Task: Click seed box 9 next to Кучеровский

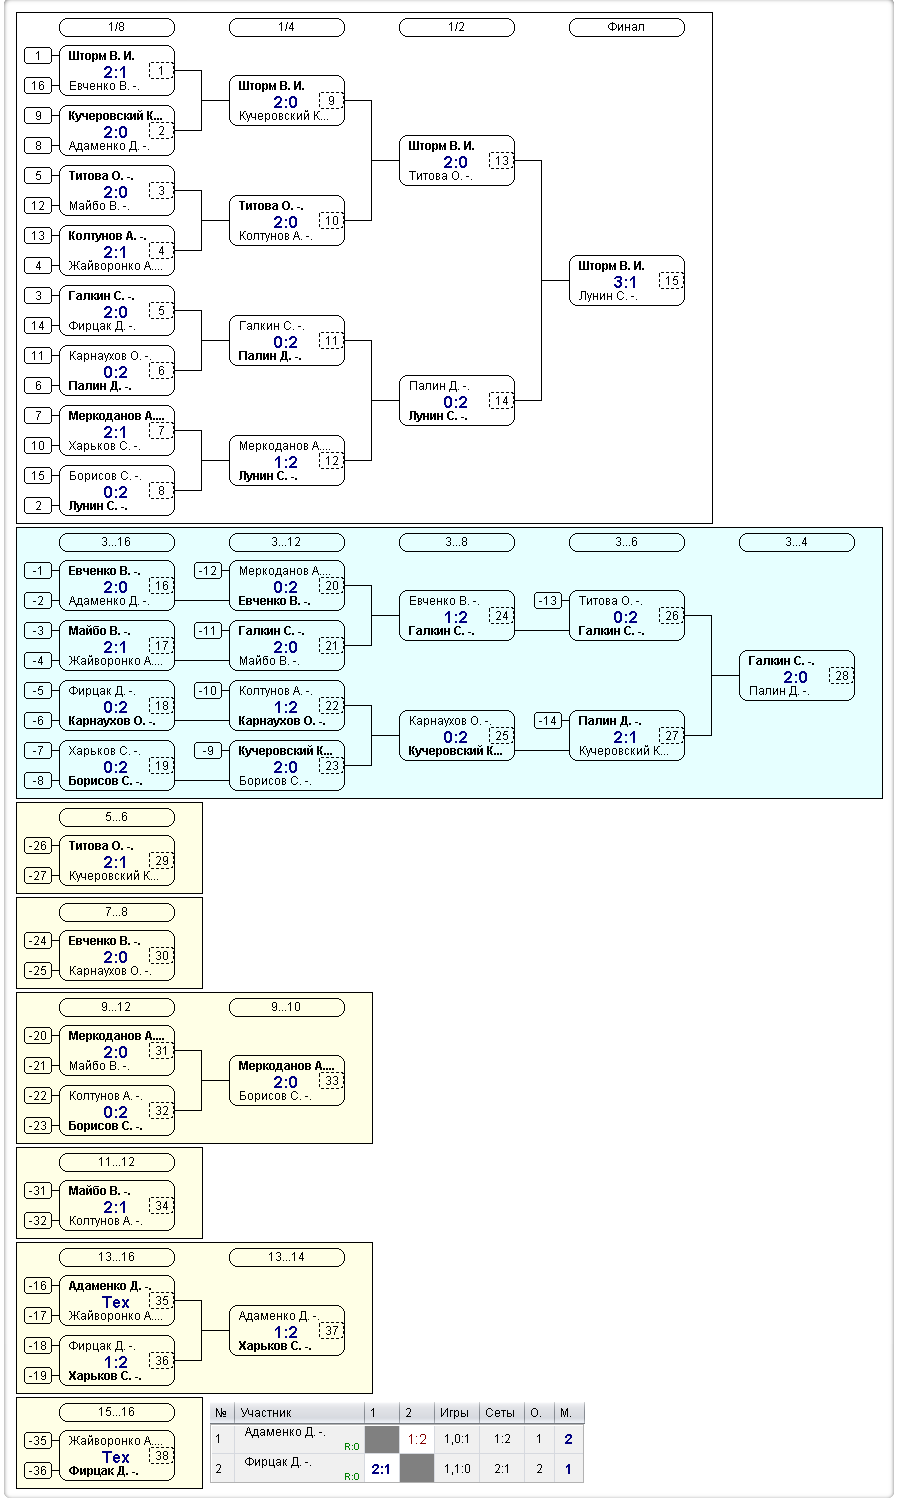Action: tap(38, 116)
